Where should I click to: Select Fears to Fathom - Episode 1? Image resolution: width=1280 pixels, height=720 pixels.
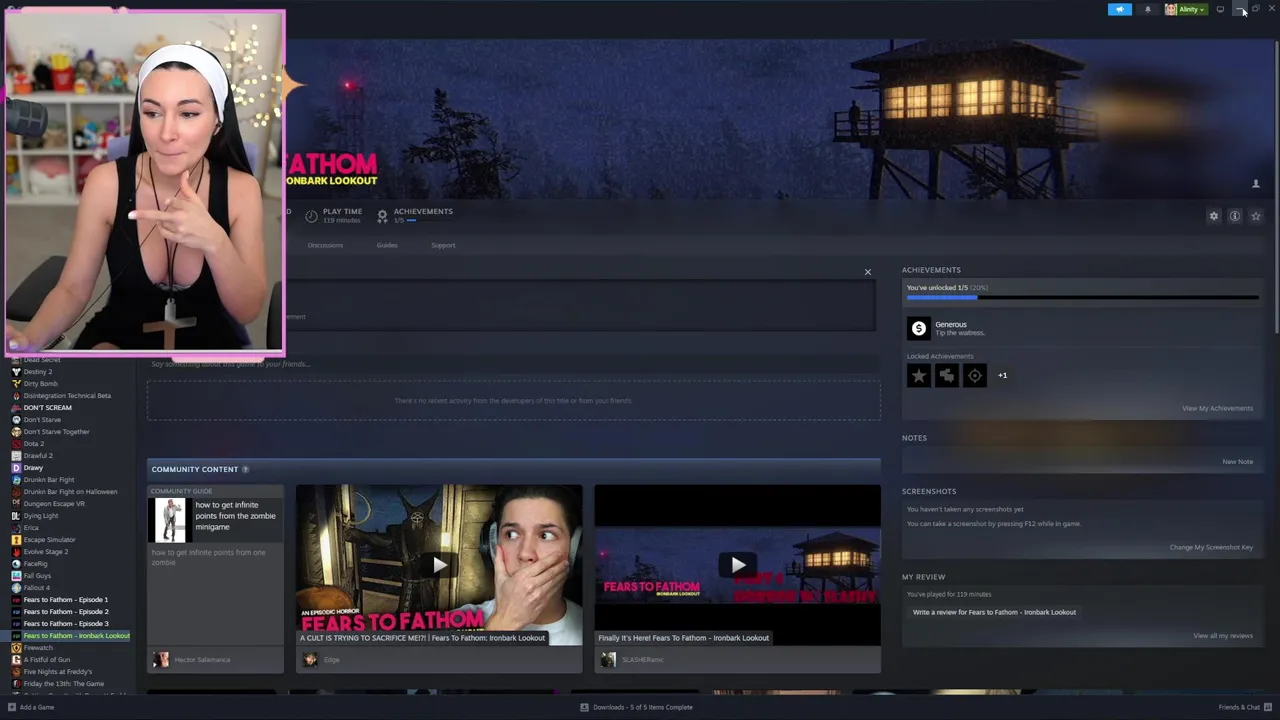68,600
